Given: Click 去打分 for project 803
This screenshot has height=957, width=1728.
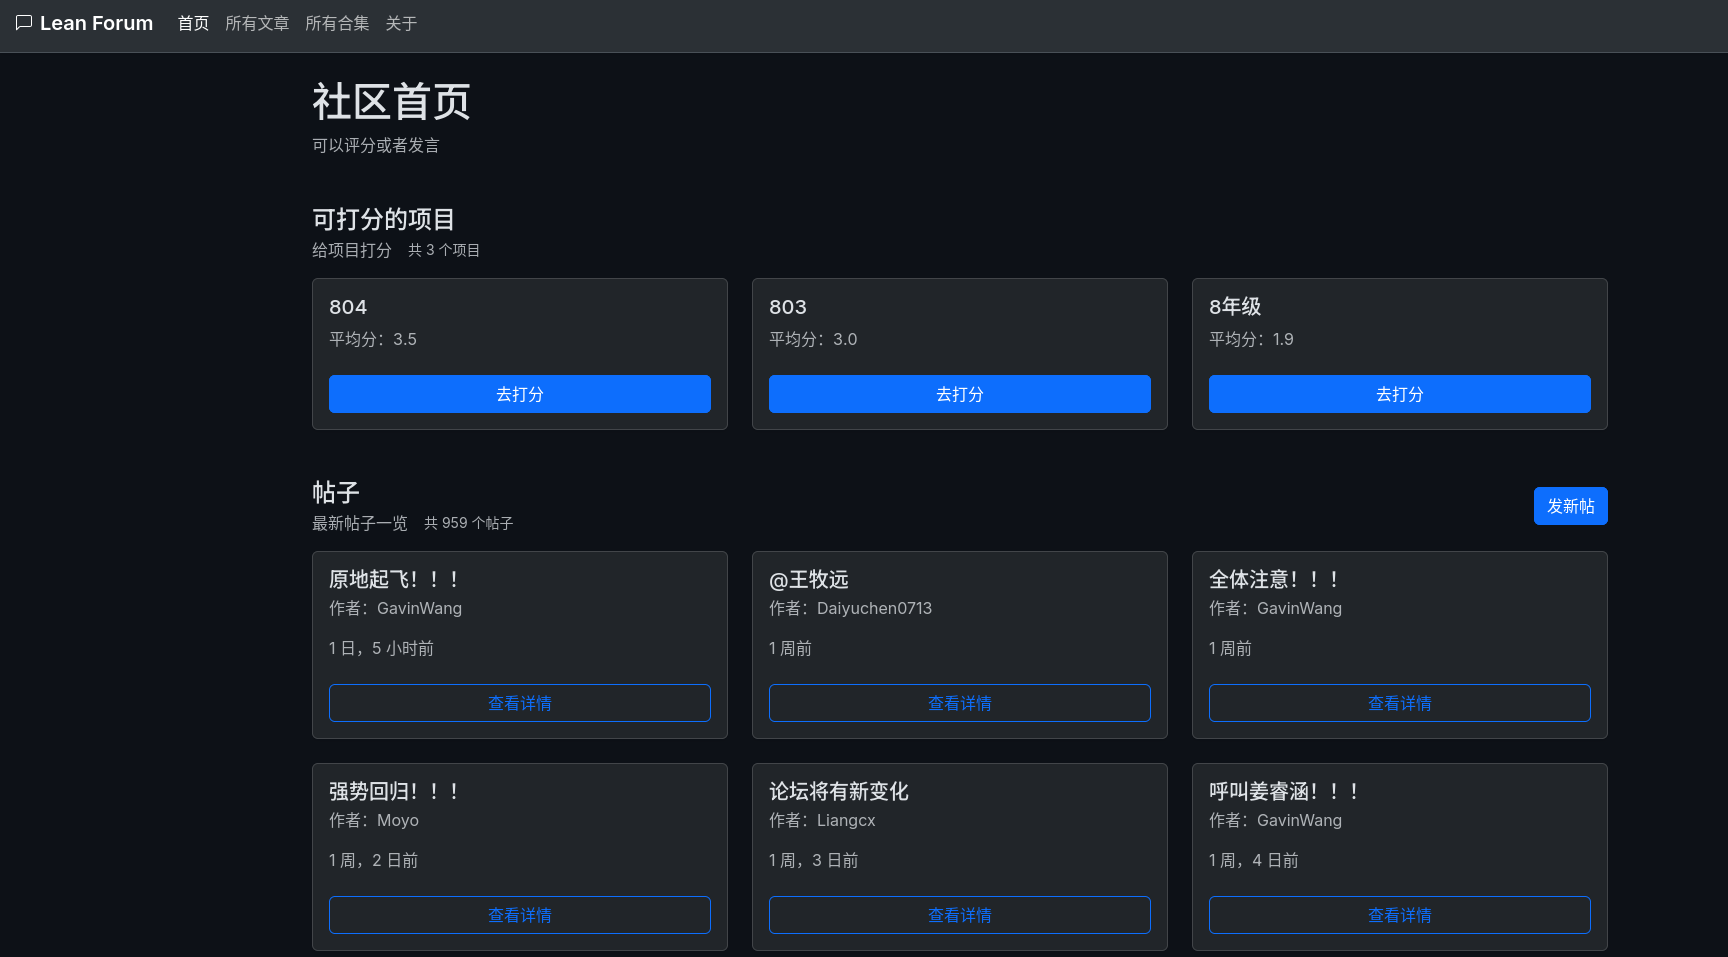Looking at the screenshot, I should 960,394.
